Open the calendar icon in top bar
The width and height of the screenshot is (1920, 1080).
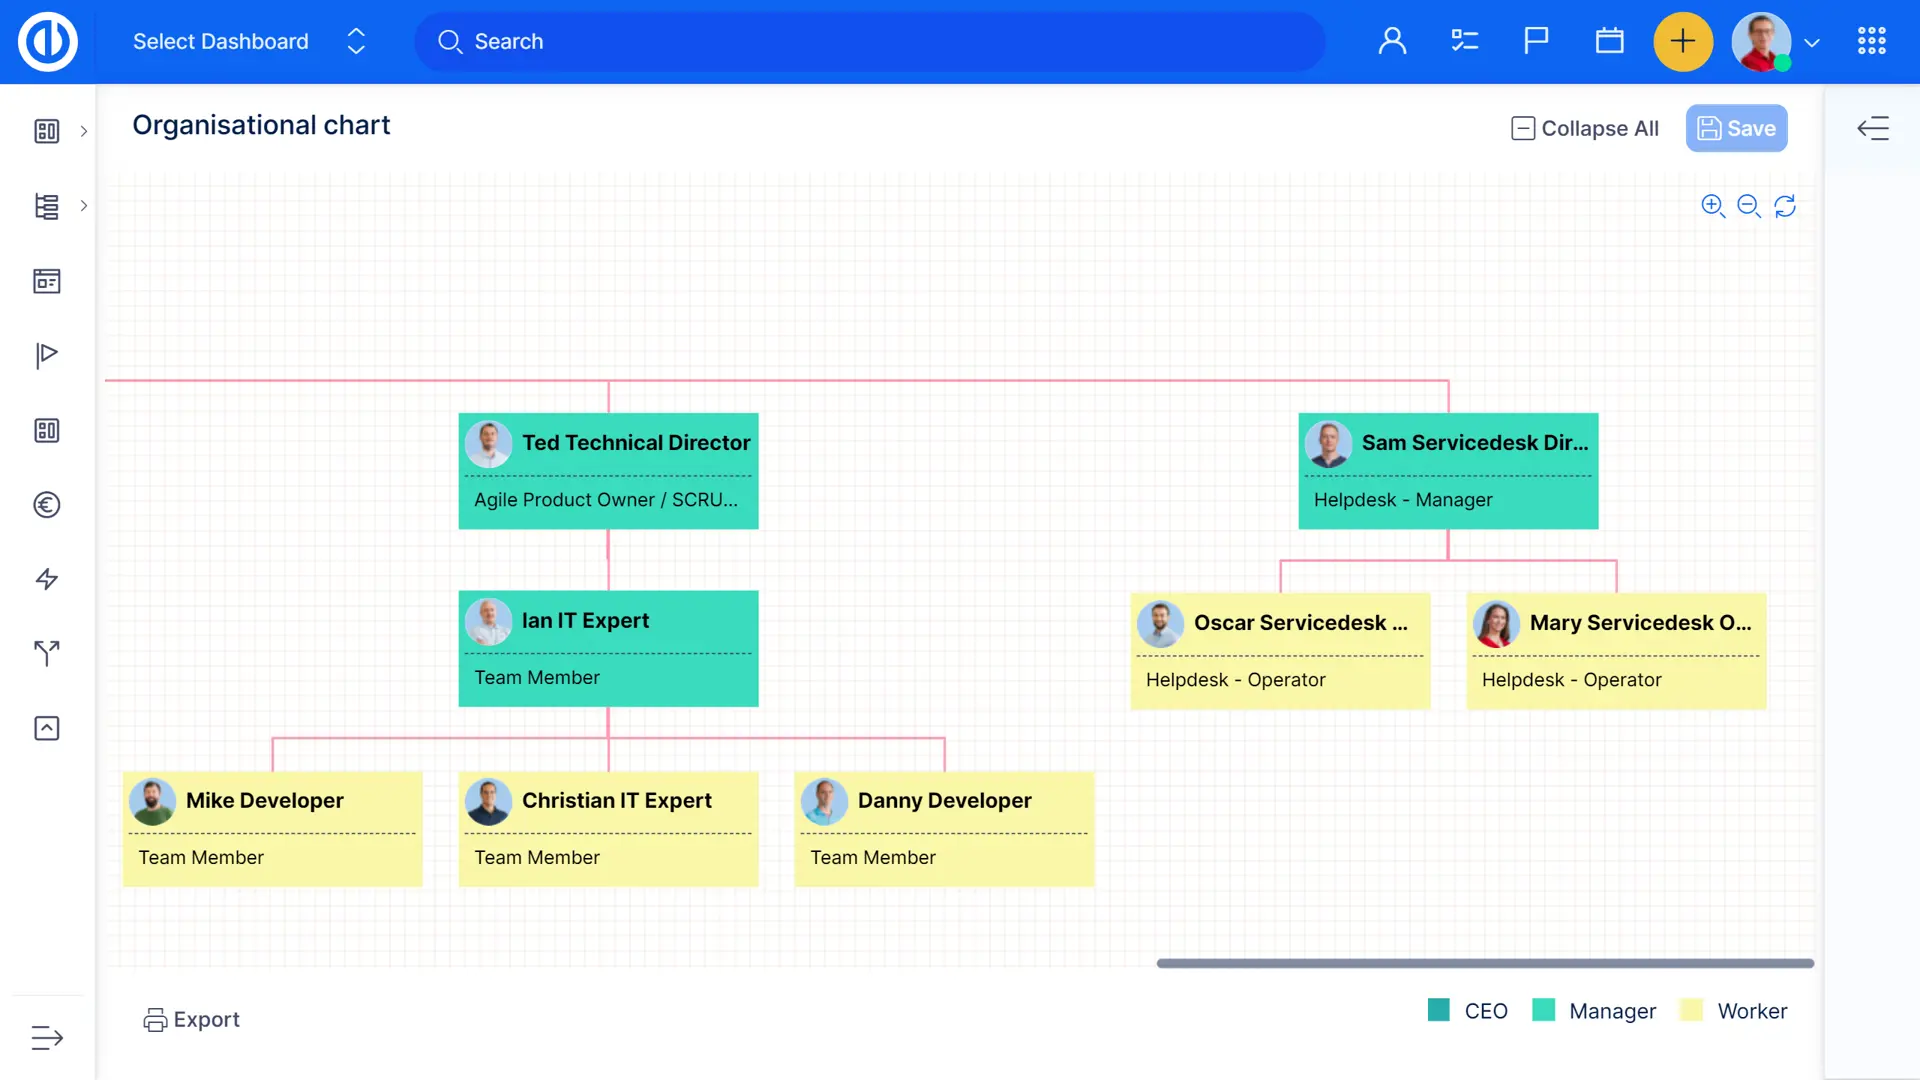pos(1609,41)
